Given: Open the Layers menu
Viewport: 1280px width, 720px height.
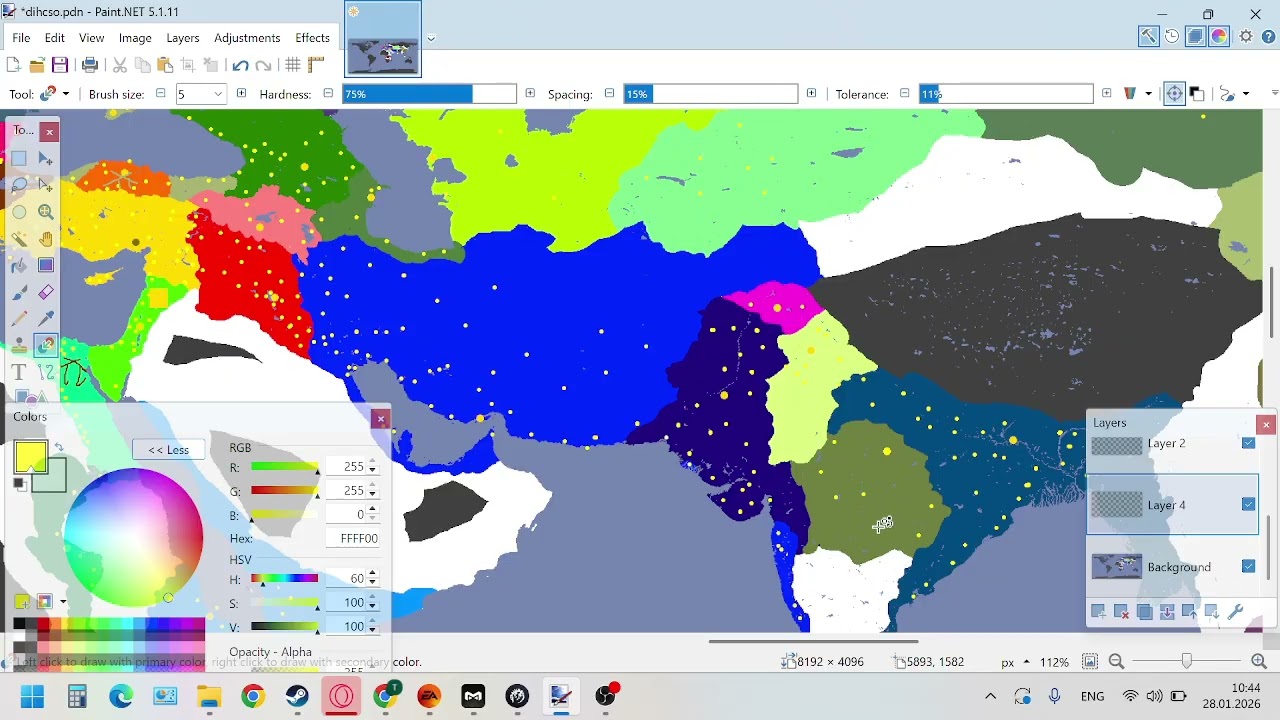Looking at the screenshot, I should click(x=183, y=38).
